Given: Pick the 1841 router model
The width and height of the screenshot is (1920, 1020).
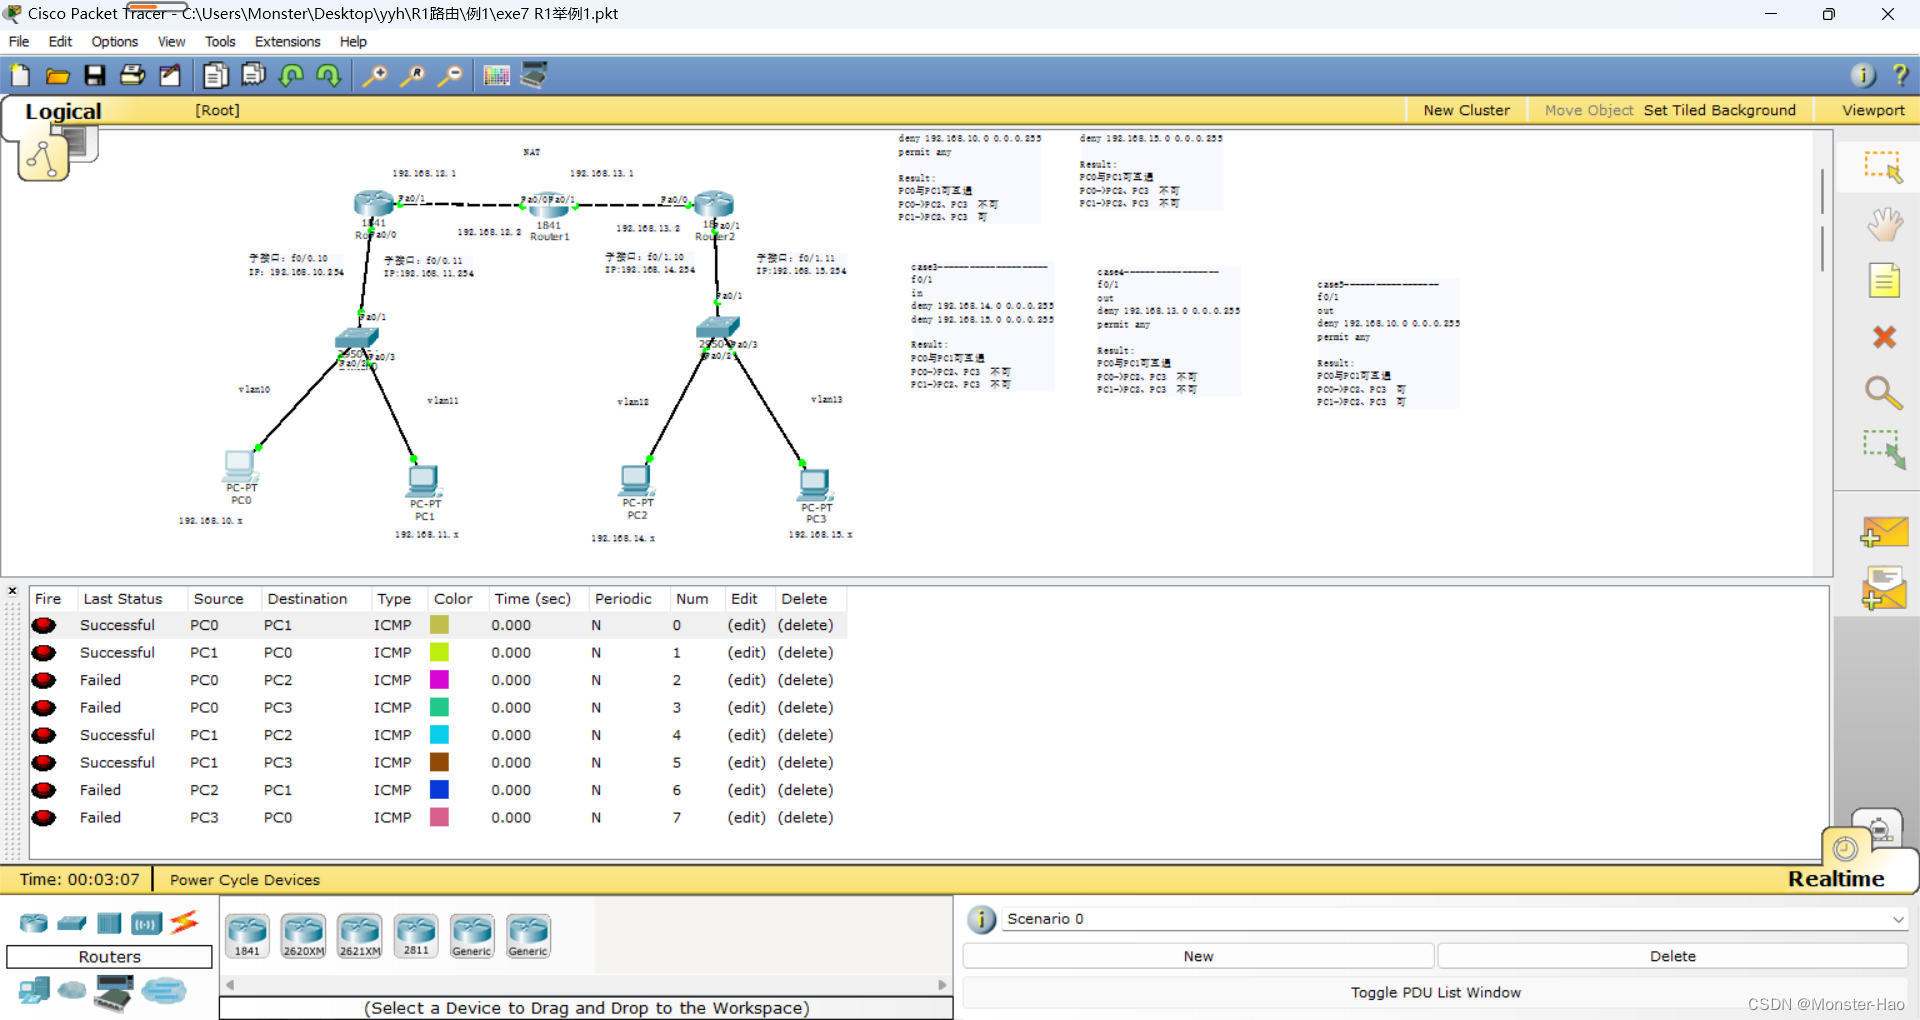Looking at the screenshot, I should (247, 936).
